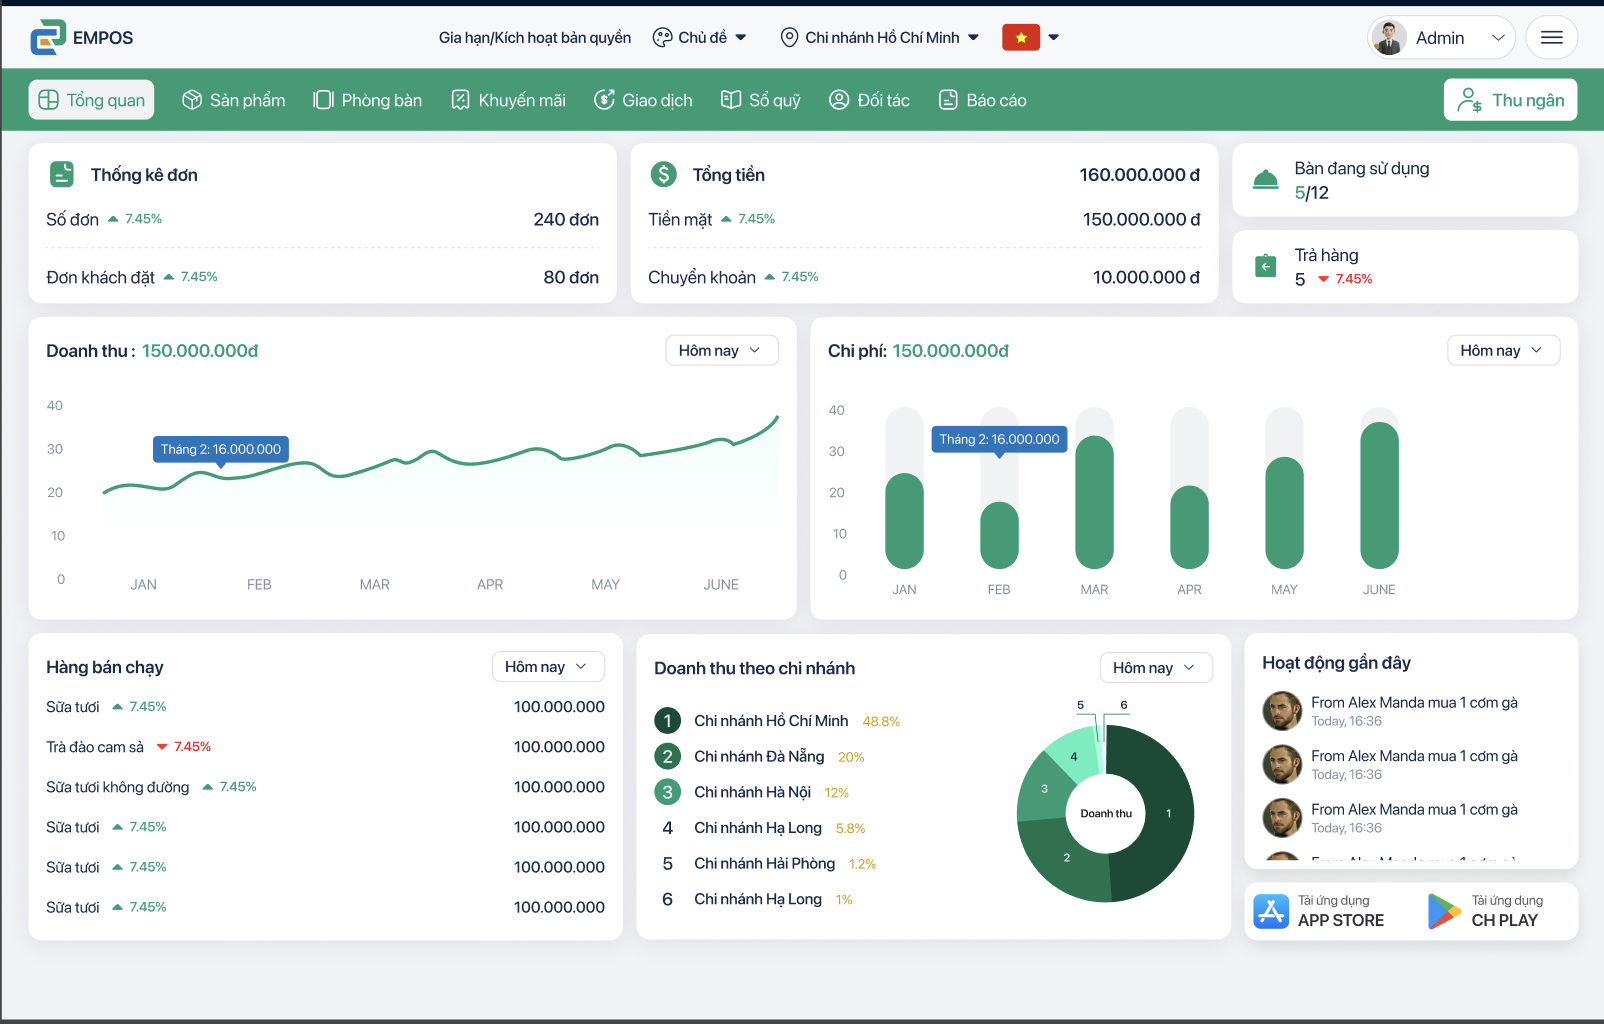This screenshot has height=1024, width=1604.
Task: Click the Trả hàng return icon
Action: (1266, 266)
